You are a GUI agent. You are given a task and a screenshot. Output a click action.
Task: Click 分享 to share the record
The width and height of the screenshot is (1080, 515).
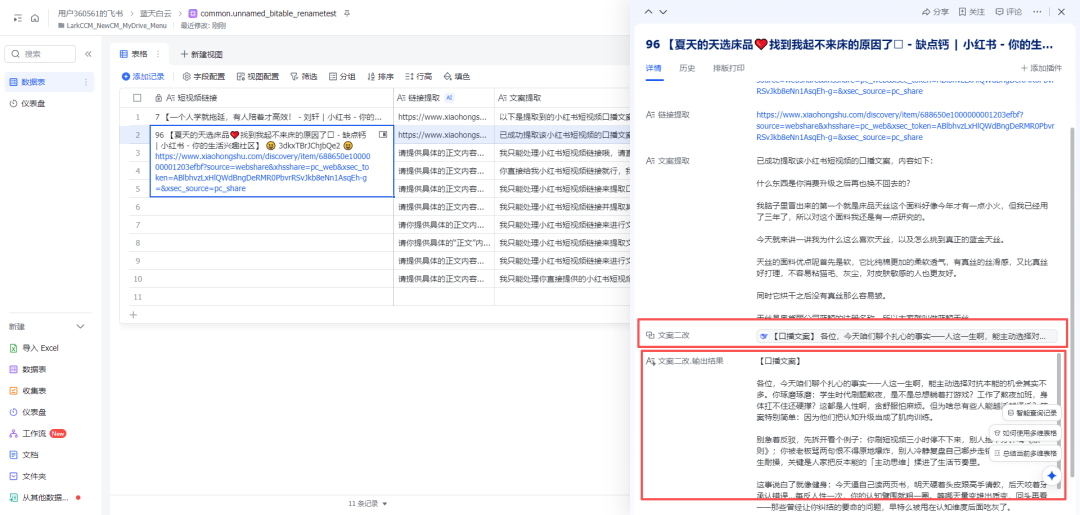935,12
